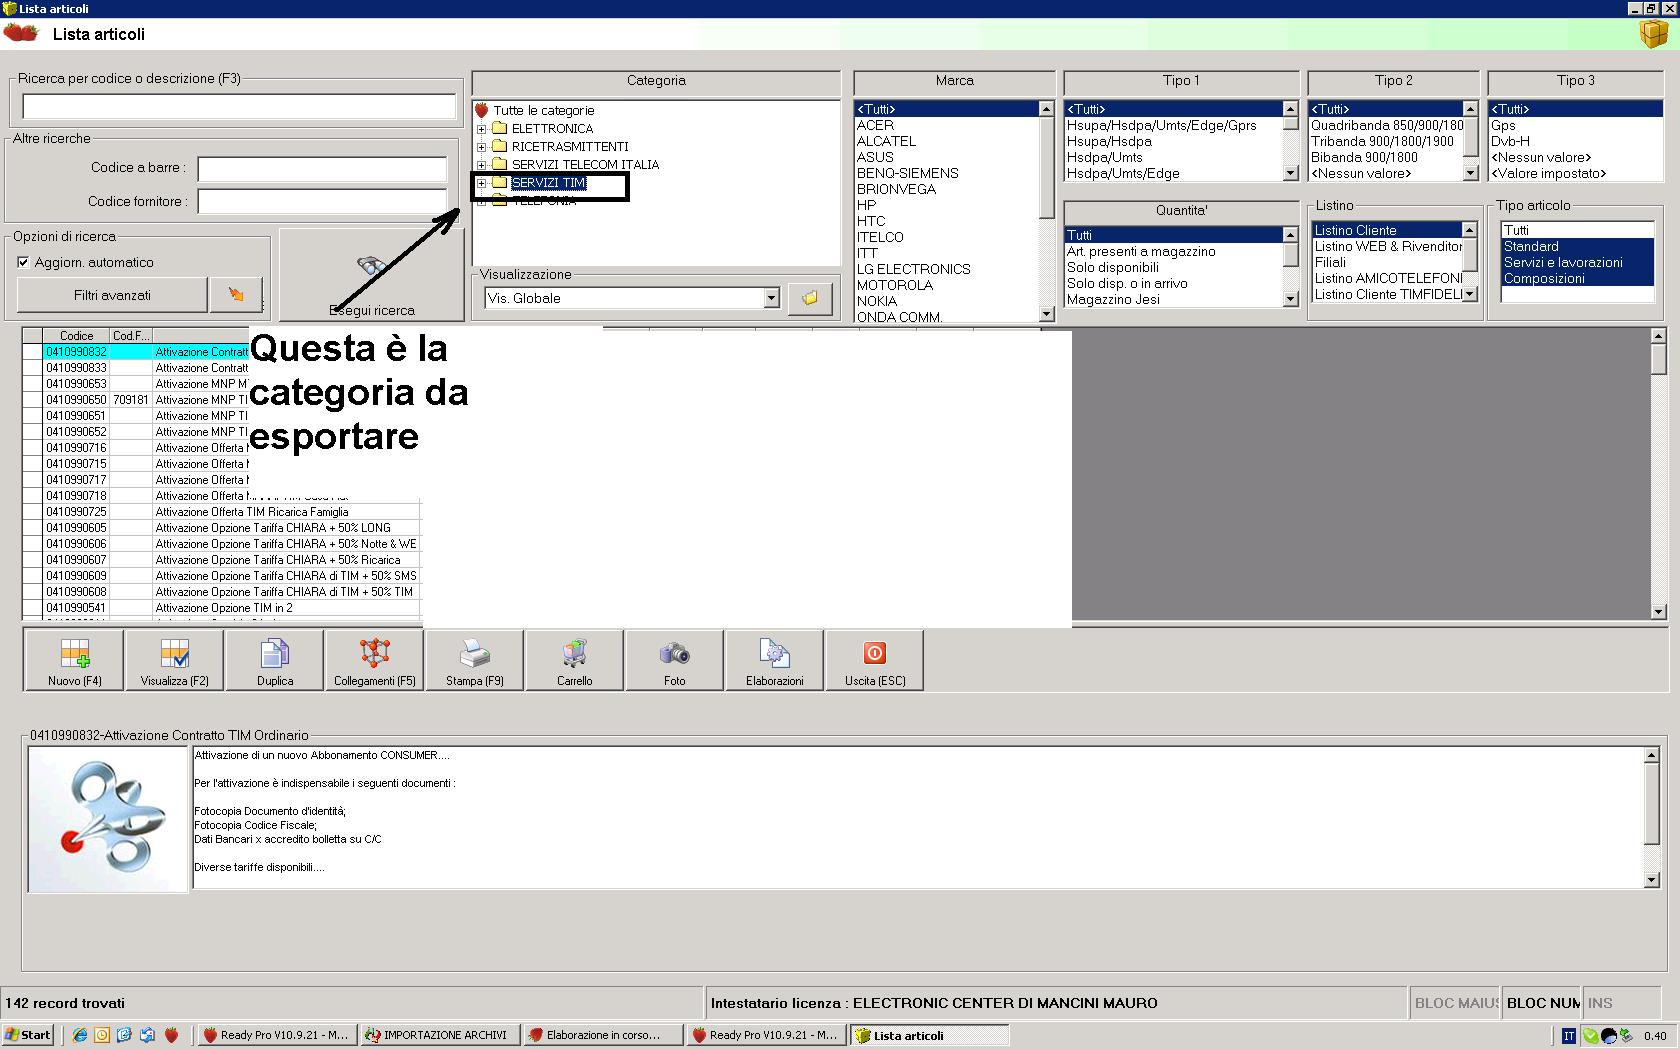Click the package box icon at top right
This screenshot has width=1680, height=1050.
point(1654,34)
